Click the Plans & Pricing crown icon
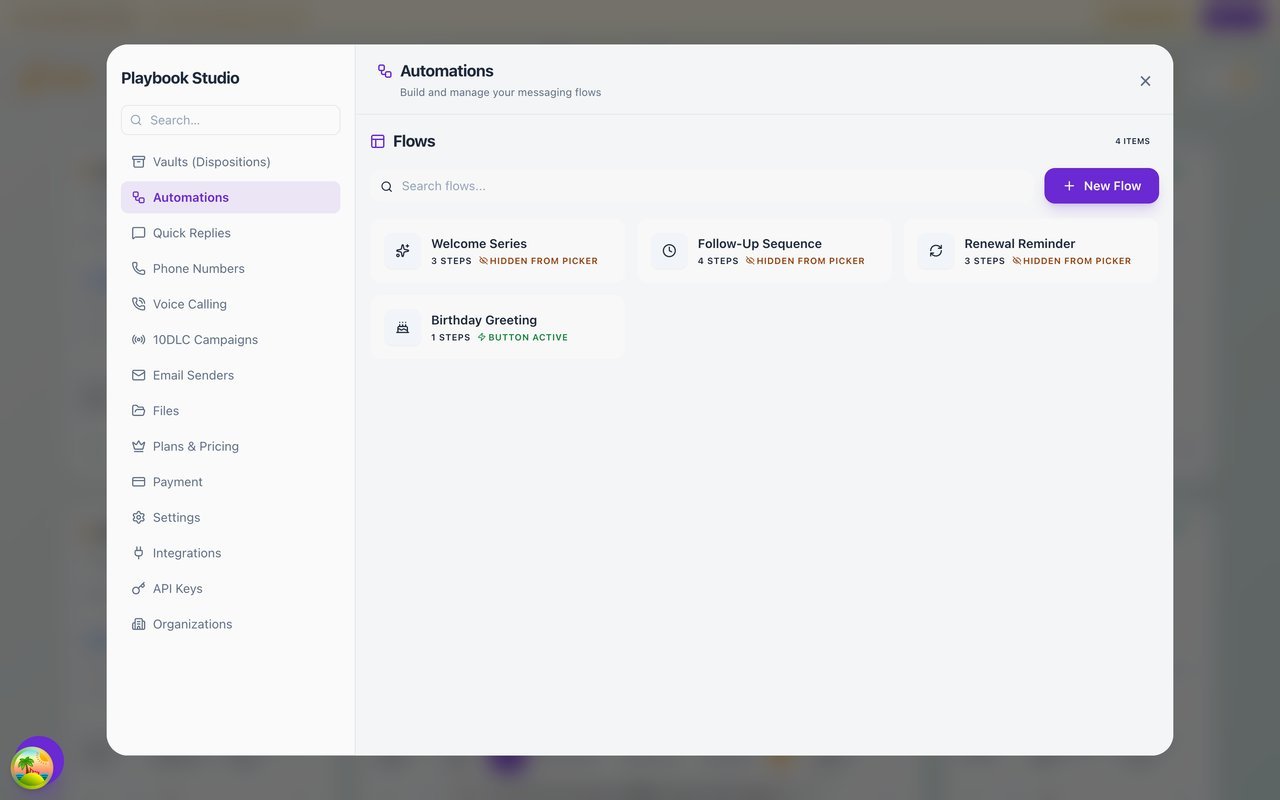Viewport: 1280px width, 800px height. pyautogui.click(x=138, y=446)
